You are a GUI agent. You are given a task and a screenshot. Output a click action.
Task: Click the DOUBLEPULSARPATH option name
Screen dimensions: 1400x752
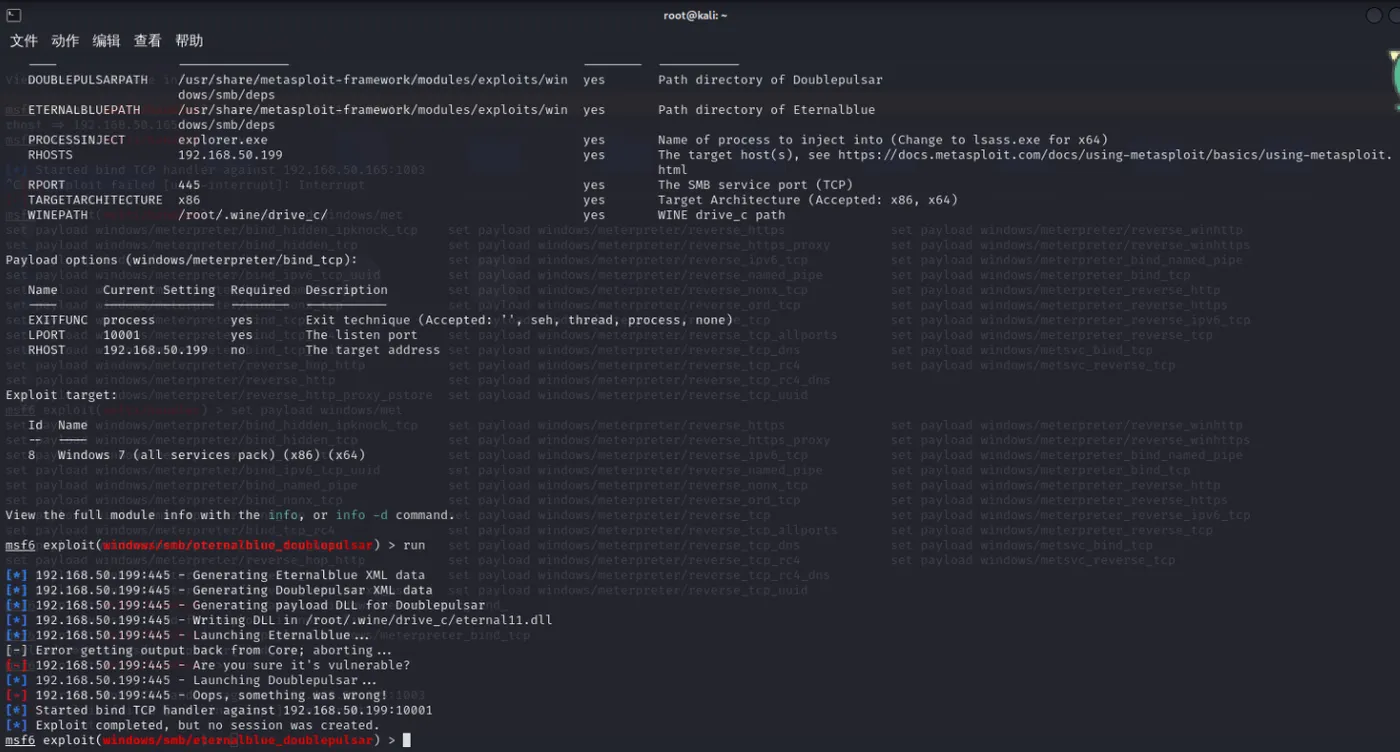tap(88, 80)
